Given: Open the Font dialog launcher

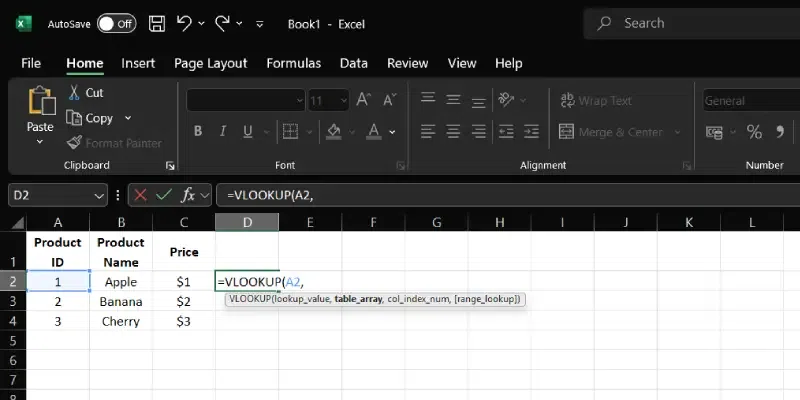Looking at the screenshot, I should tap(401, 165).
